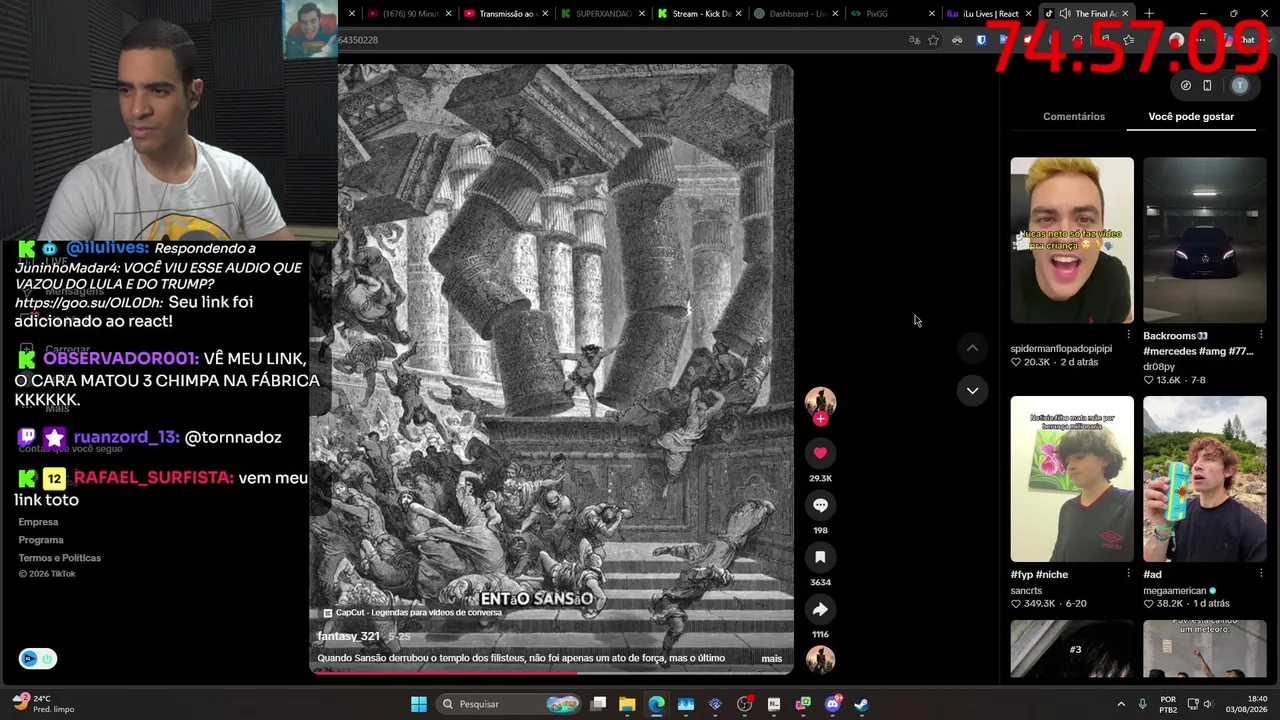Switch keyboard layout POR PTB2
1280x720 pixels.
[x=1168, y=704]
